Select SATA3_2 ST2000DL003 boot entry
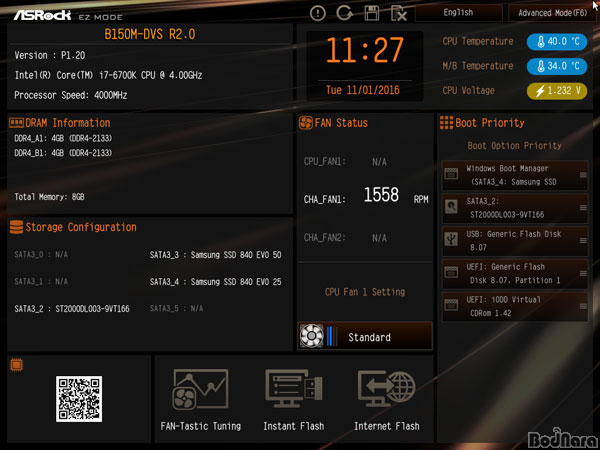Image resolution: width=600 pixels, height=450 pixels. 515,208
